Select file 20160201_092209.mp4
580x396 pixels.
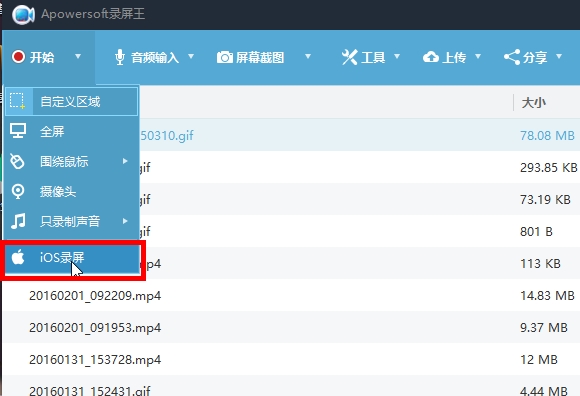(95, 295)
